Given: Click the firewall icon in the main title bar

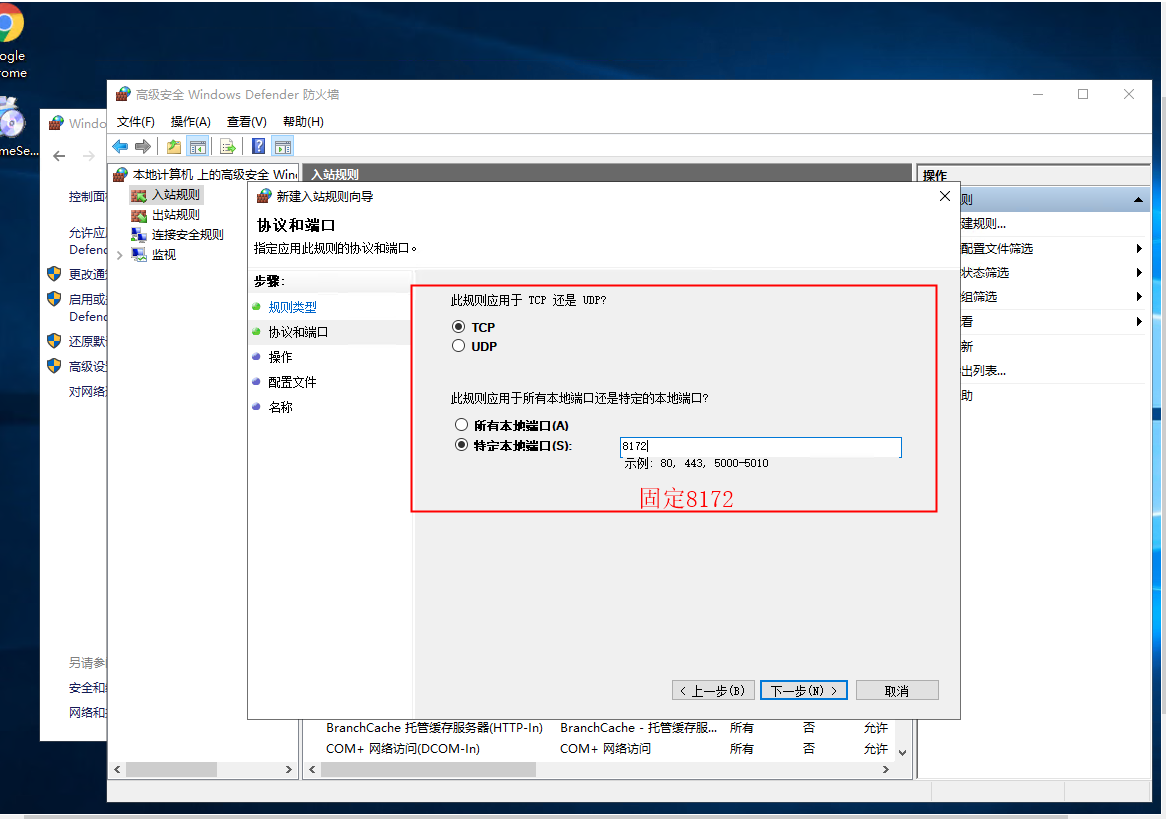Looking at the screenshot, I should (x=123, y=94).
